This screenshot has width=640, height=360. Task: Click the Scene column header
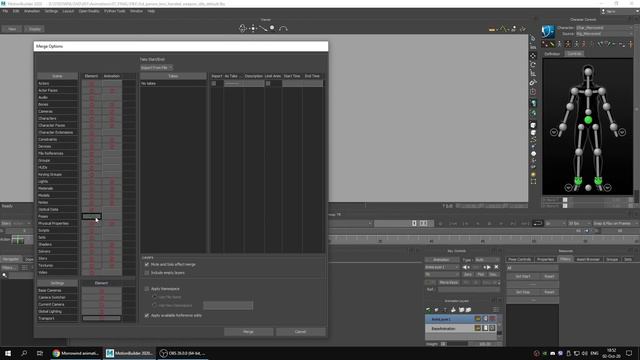[x=57, y=76]
